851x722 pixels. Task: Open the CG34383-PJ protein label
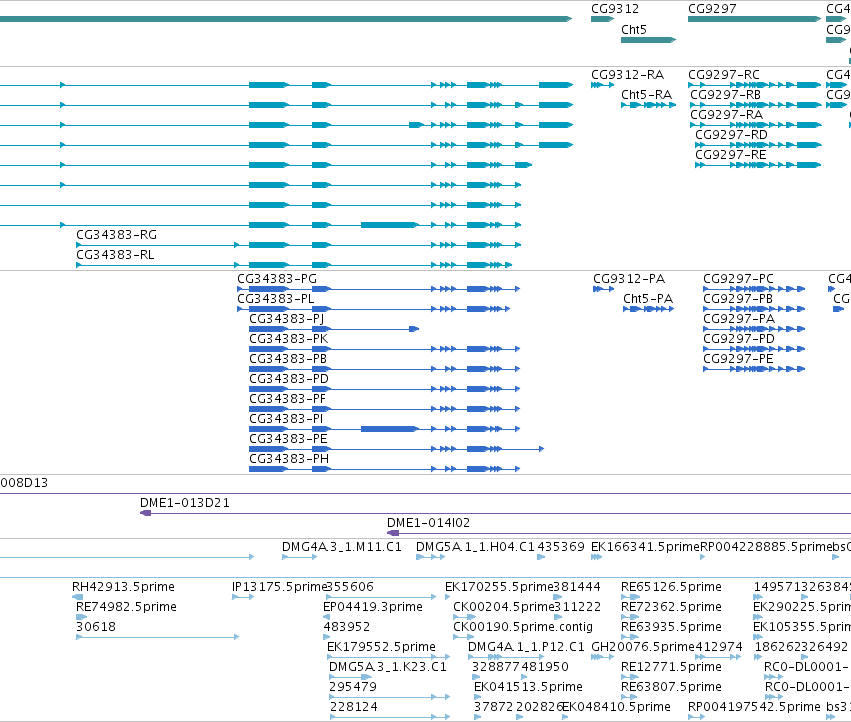(287, 319)
